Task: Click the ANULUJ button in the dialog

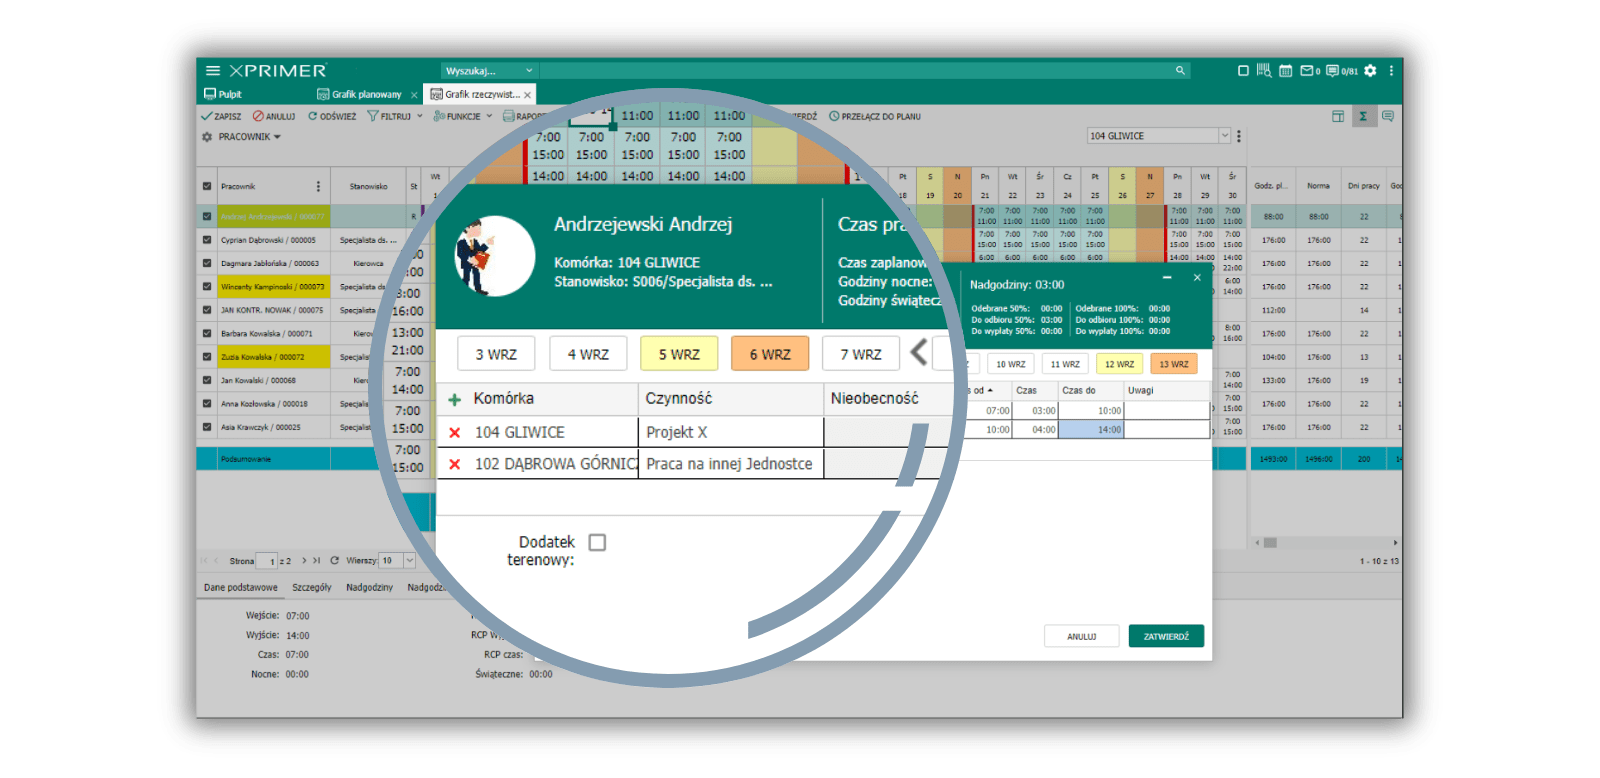Action: coord(1081,636)
